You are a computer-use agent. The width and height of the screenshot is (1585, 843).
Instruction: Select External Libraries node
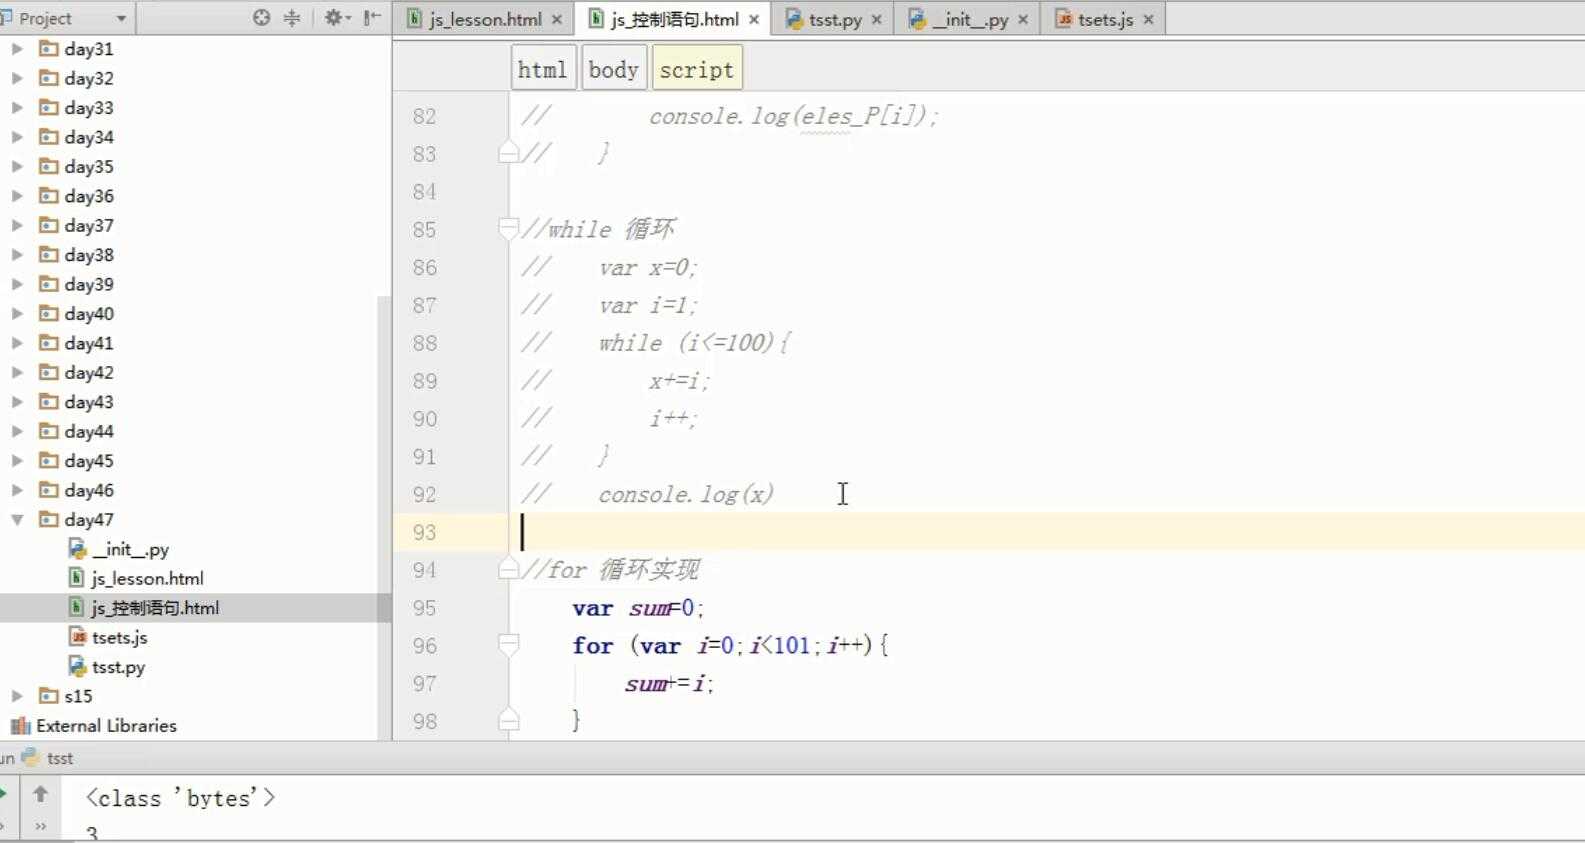(106, 725)
